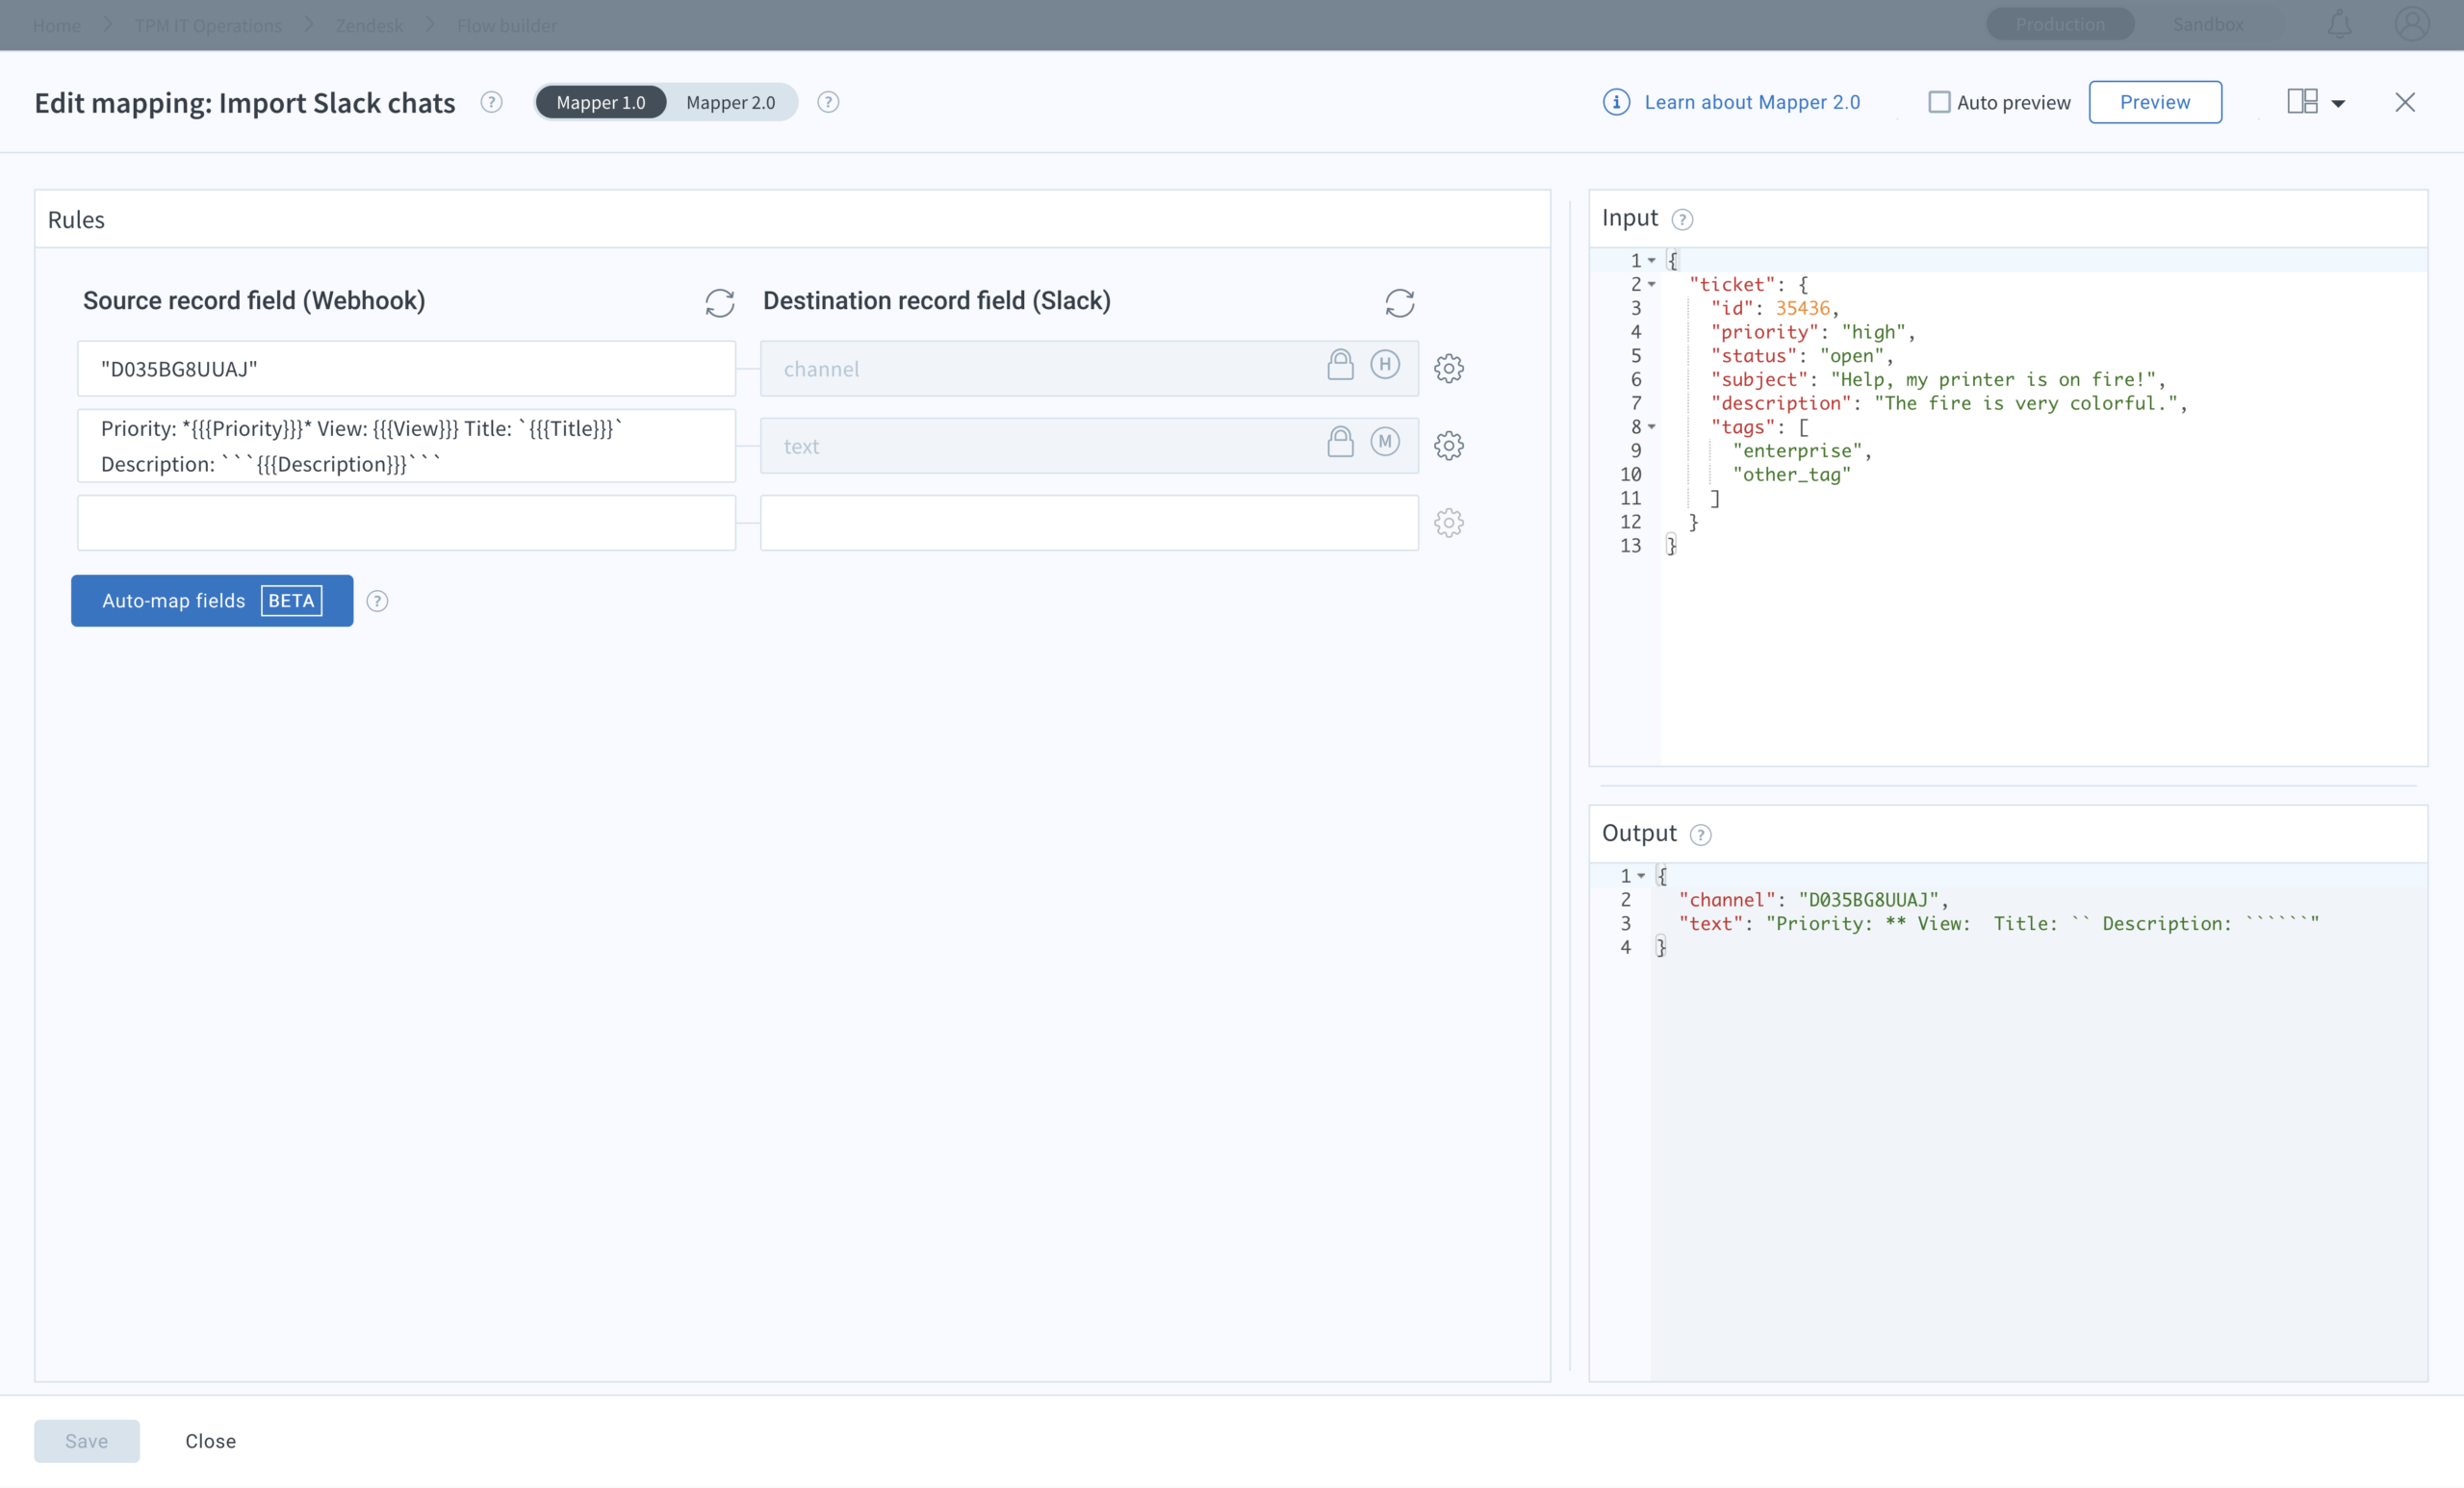Click the "priority": "high" line in Input
The width and height of the screenshot is (2464, 1488).
click(x=1813, y=333)
